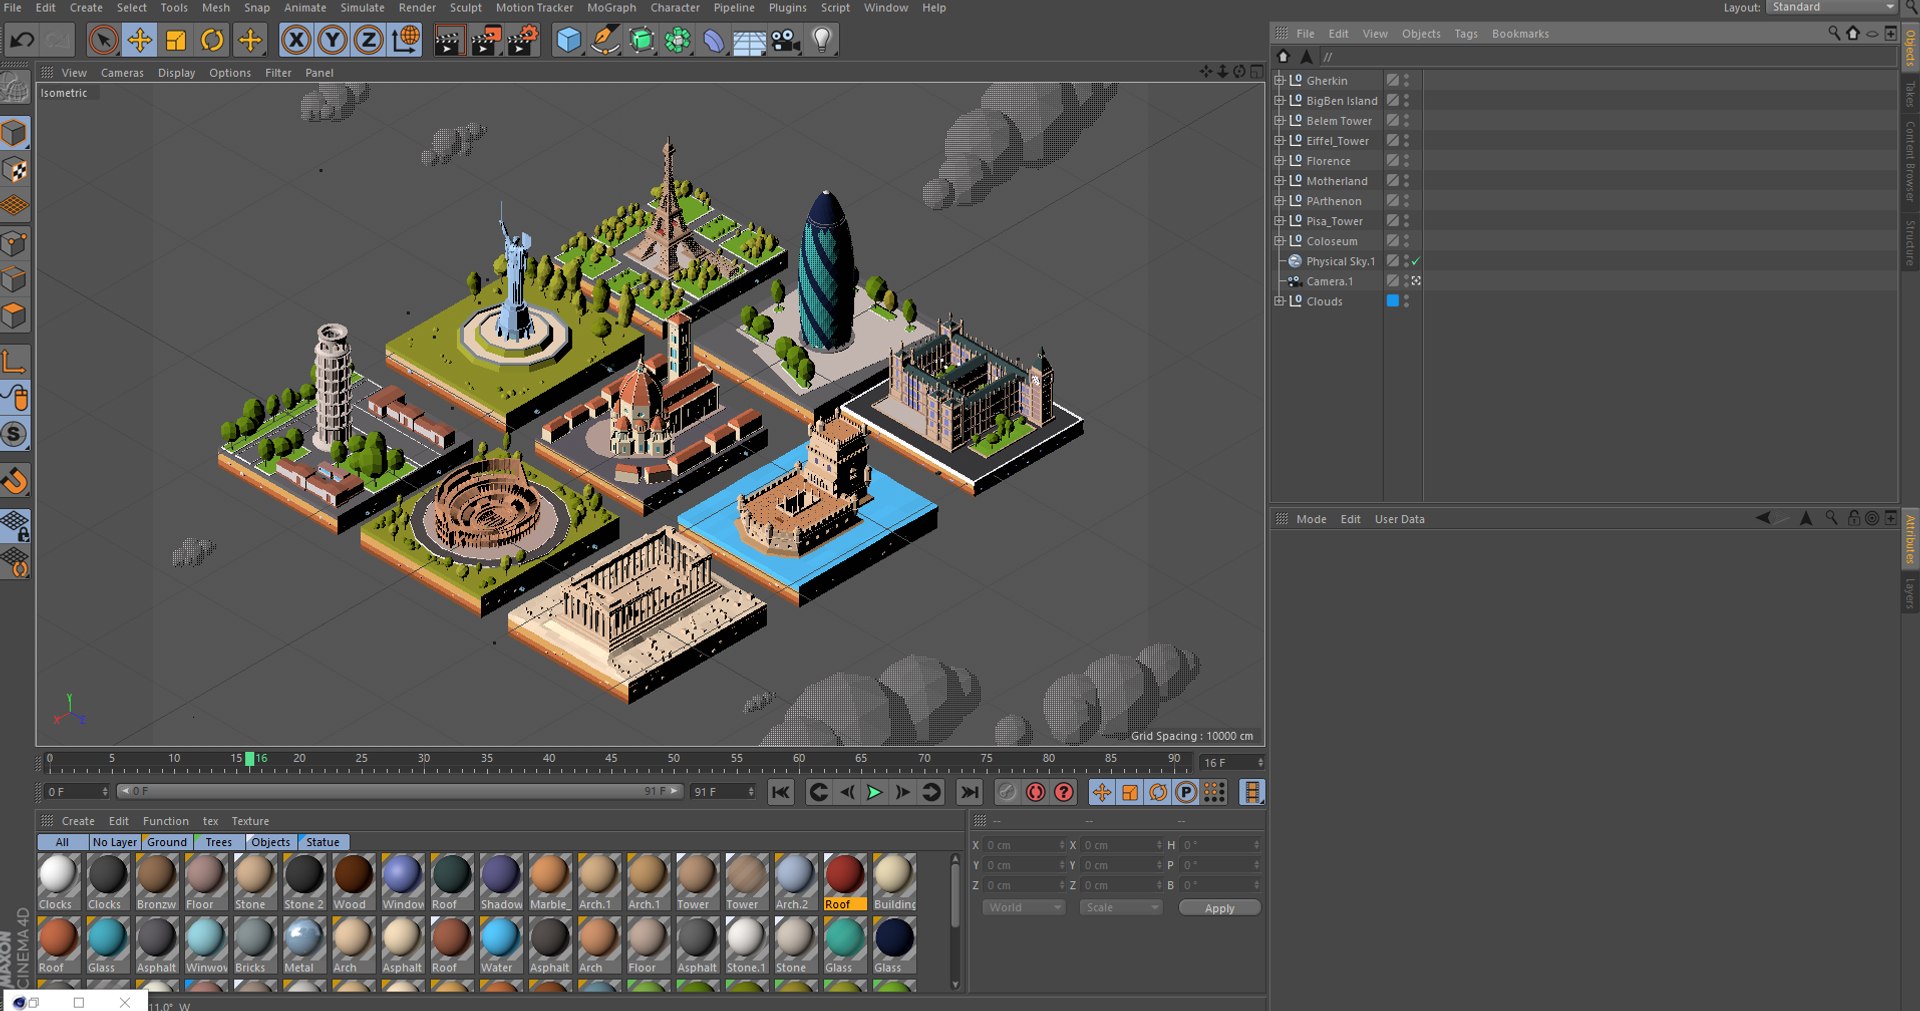Show All materials tab
1920x1011 pixels.
click(62, 842)
